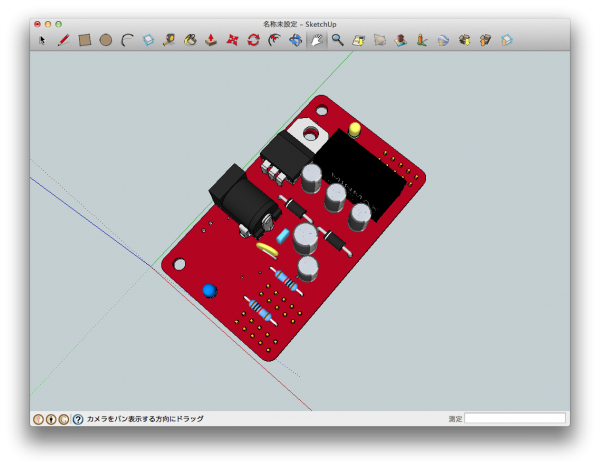Open help via status bar question mark

pyautogui.click(x=78, y=419)
